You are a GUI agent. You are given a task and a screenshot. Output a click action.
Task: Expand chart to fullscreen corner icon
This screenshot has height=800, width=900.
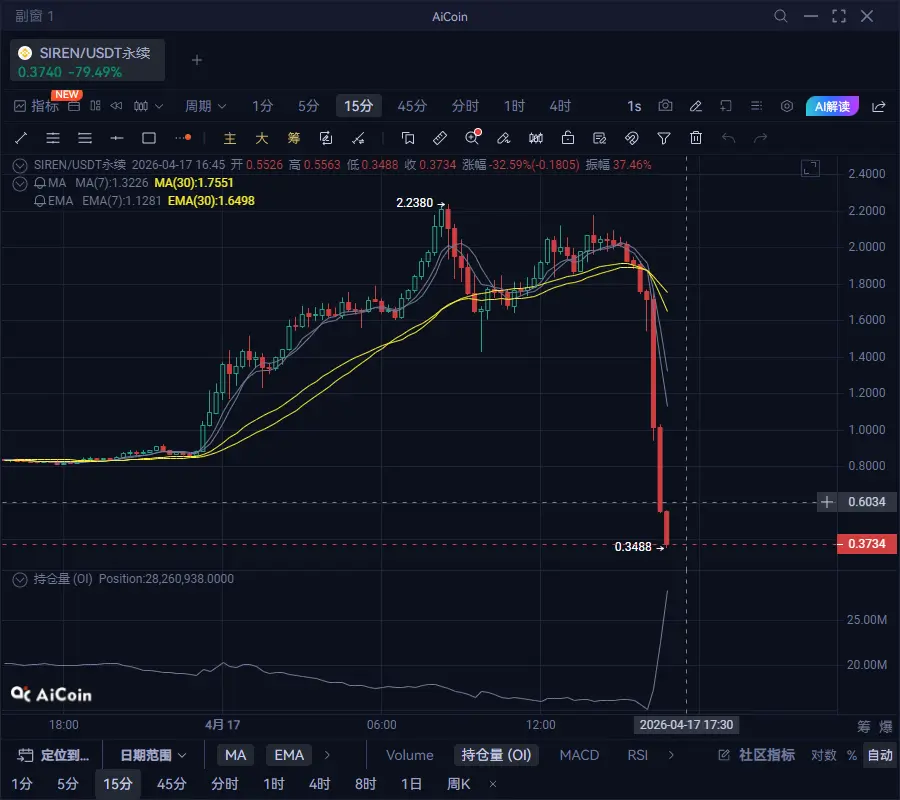coord(810,169)
